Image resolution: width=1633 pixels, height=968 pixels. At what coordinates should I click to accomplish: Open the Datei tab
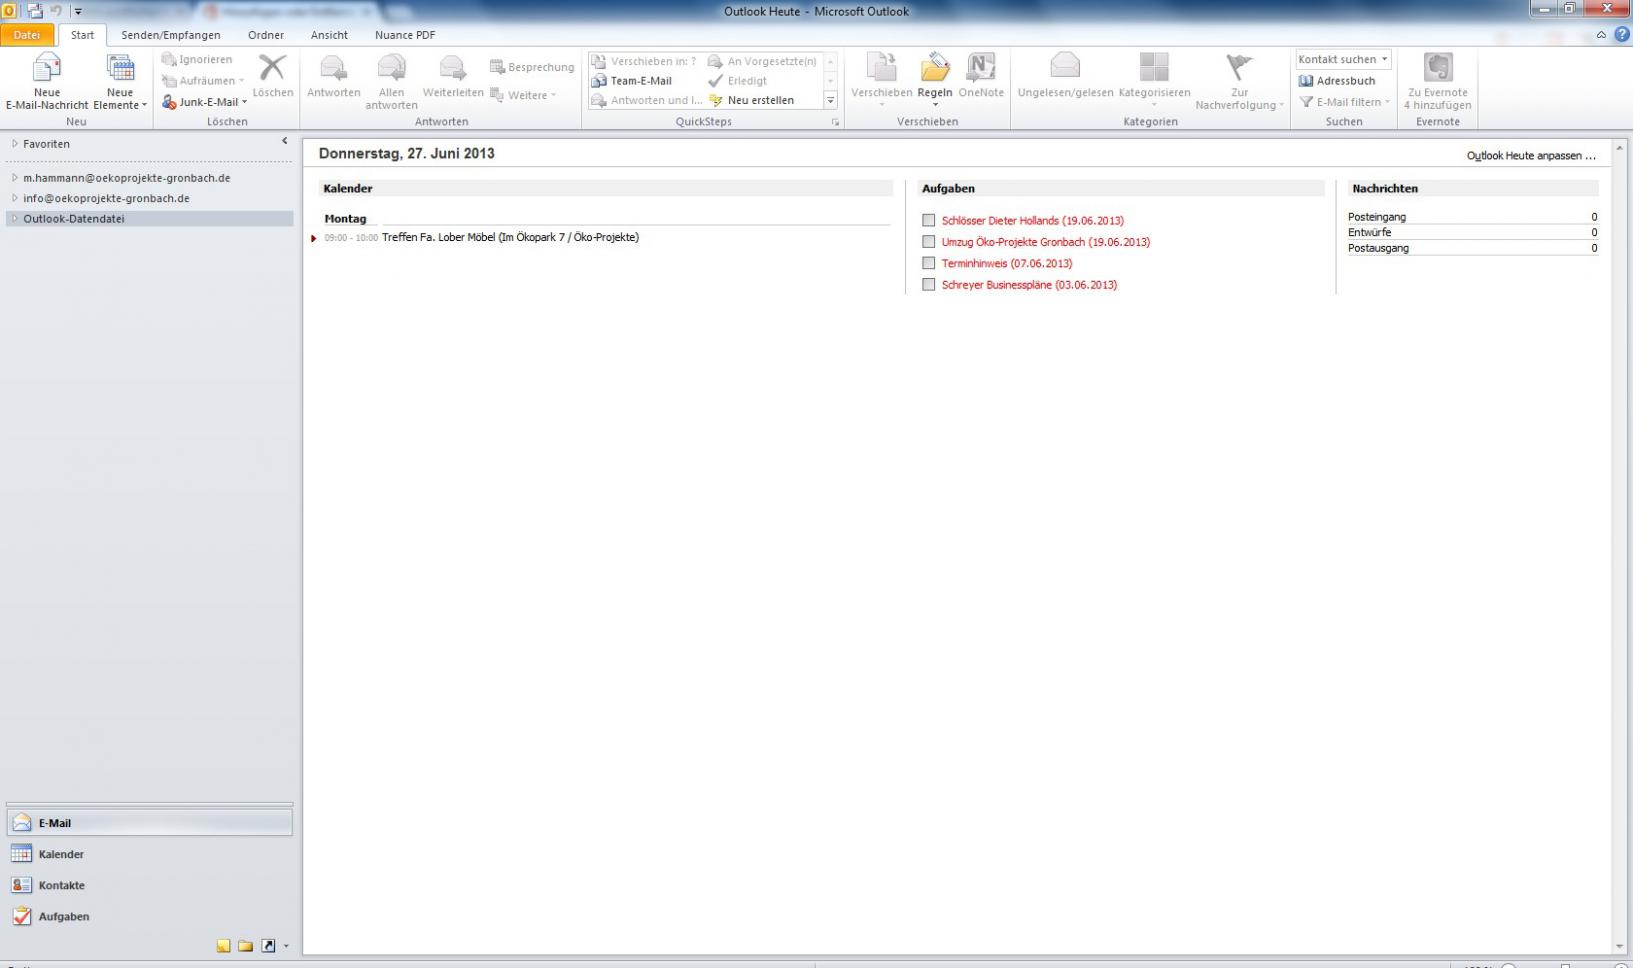click(x=27, y=35)
